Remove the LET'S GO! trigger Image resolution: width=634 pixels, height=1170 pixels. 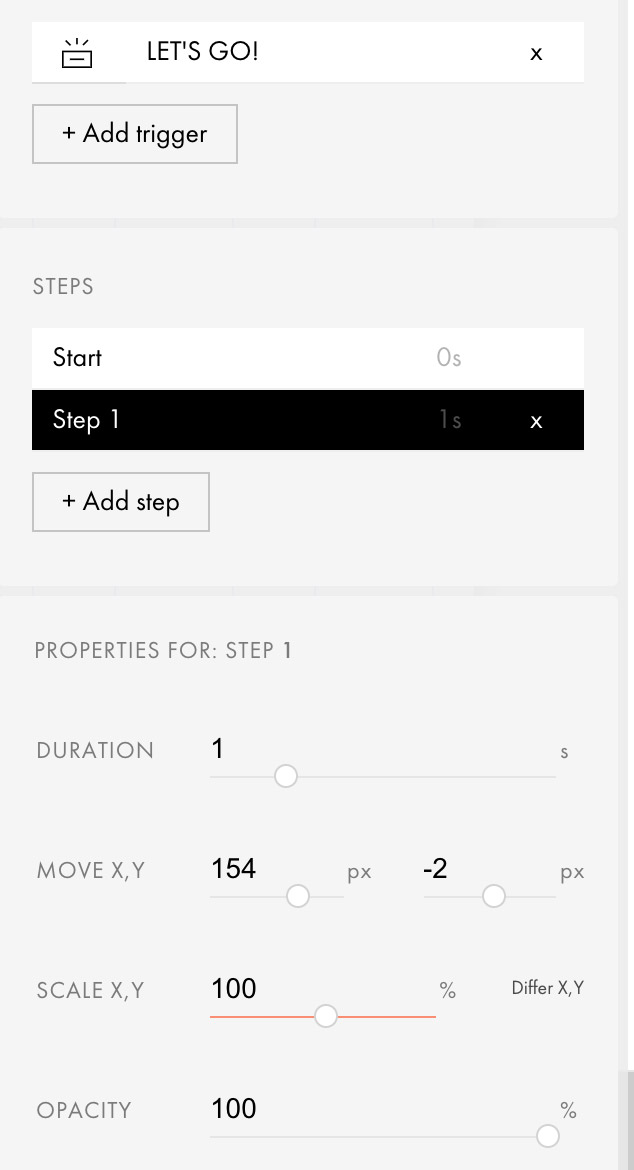point(536,54)
